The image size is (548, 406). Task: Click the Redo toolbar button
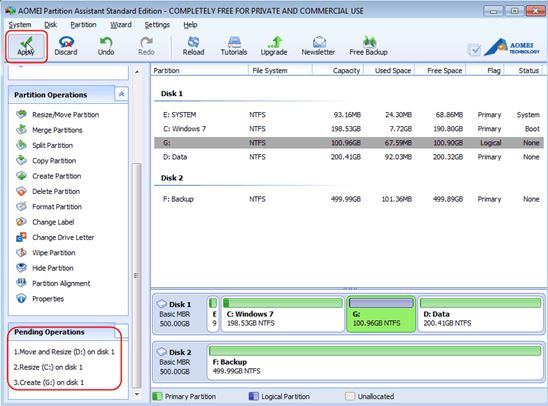146,46
